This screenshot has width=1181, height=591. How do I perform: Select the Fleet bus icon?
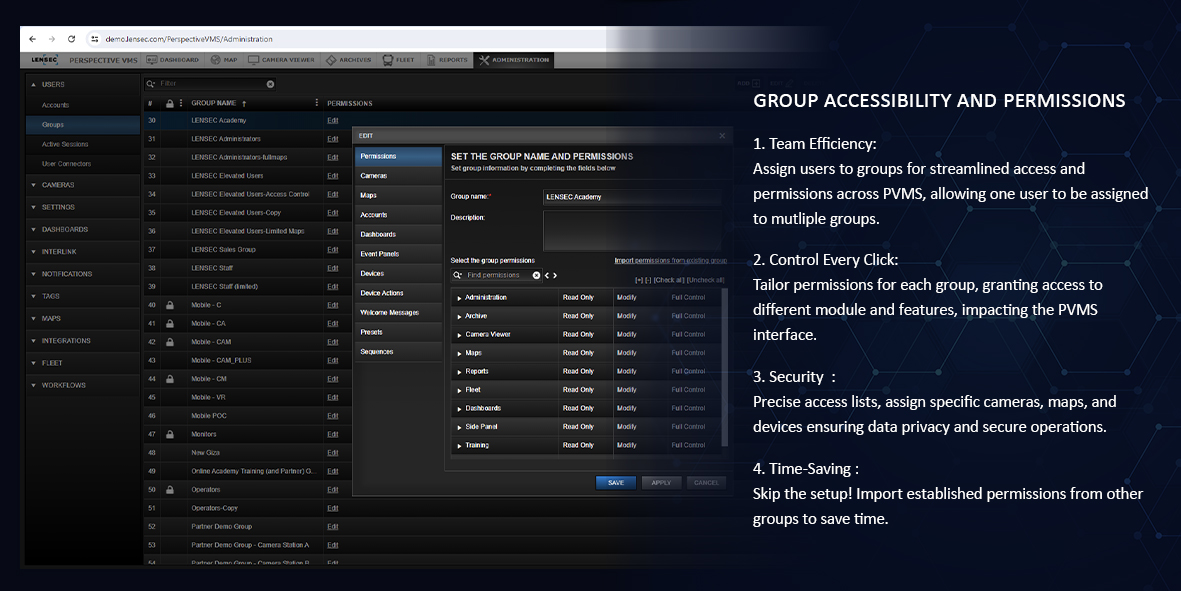click(388, 59)
